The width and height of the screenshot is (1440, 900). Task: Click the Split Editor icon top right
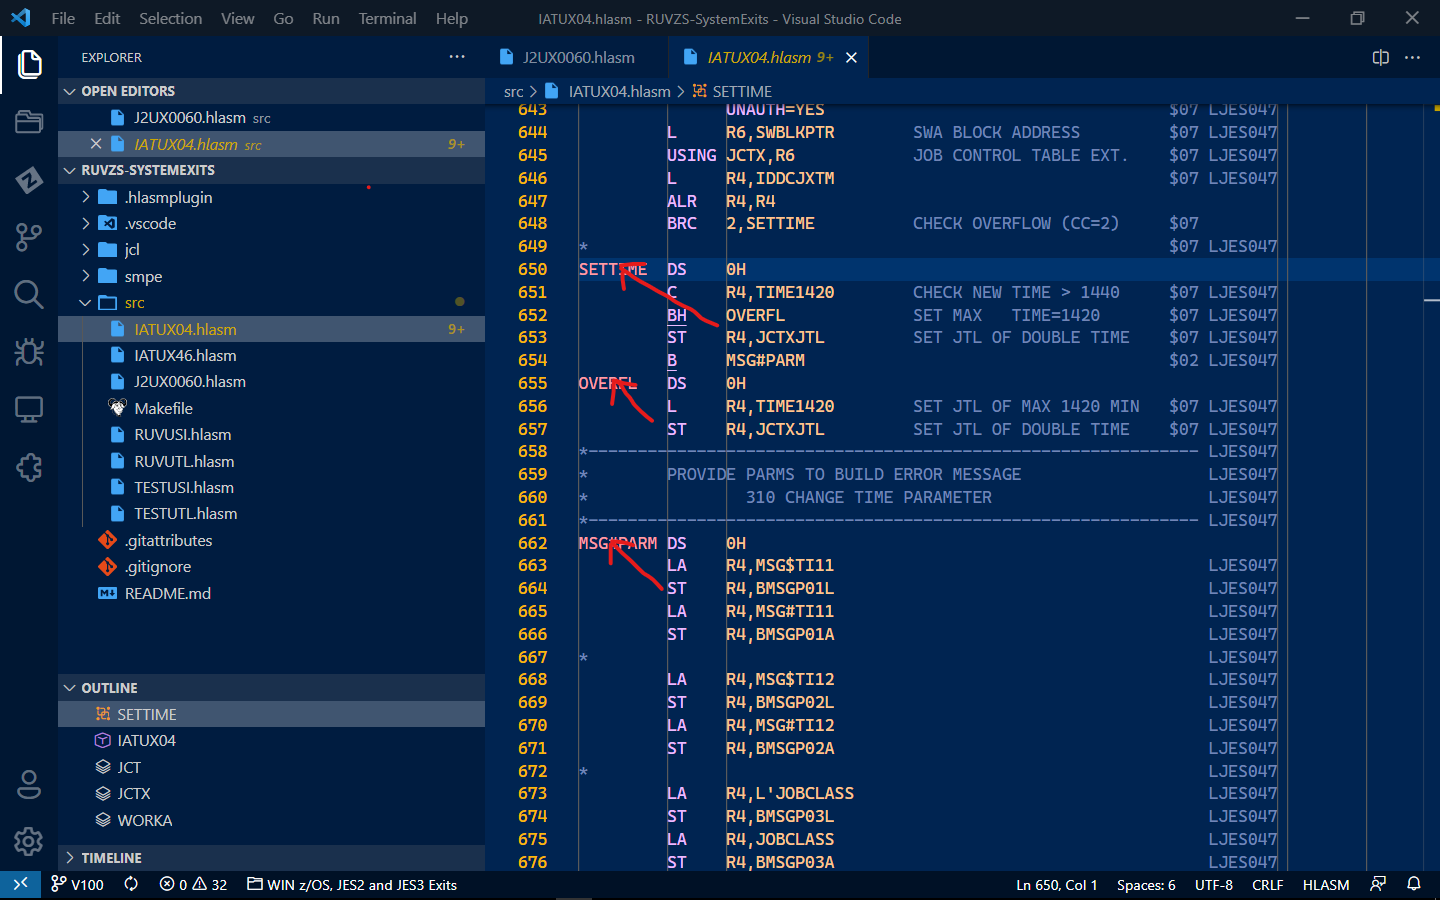coord(1381,57)
